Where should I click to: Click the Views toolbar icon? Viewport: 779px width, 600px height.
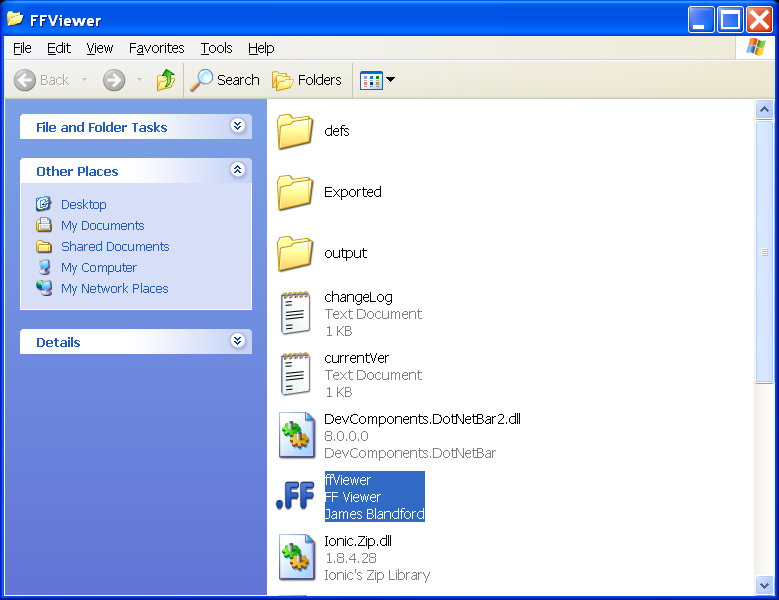pyautogui.click(x=371, y=80)
